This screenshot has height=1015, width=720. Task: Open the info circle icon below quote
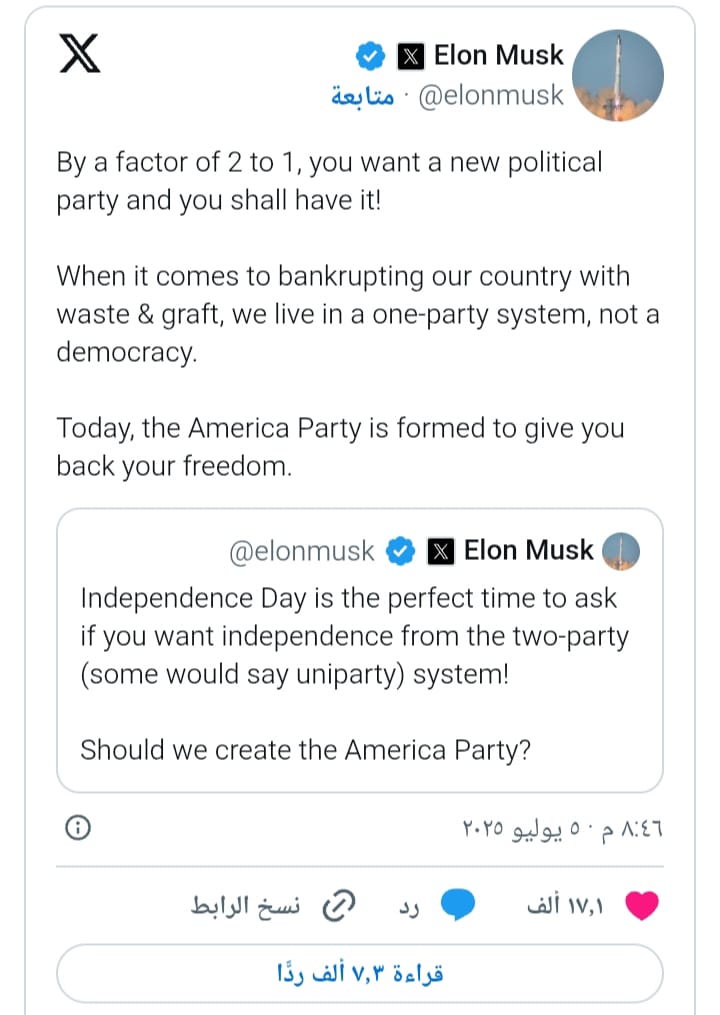point(78,828)
